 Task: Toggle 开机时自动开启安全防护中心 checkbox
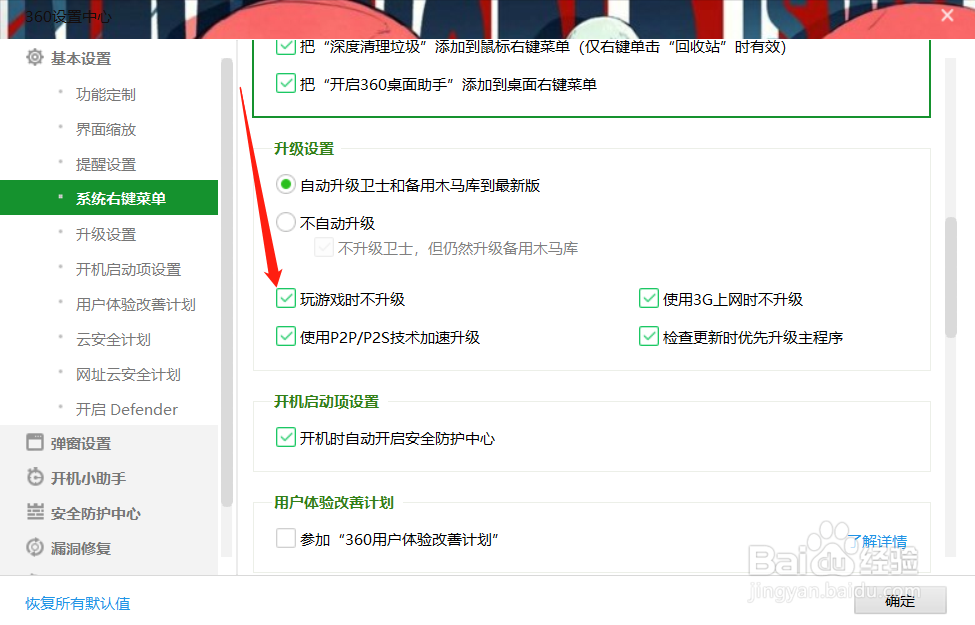(285, 437)
